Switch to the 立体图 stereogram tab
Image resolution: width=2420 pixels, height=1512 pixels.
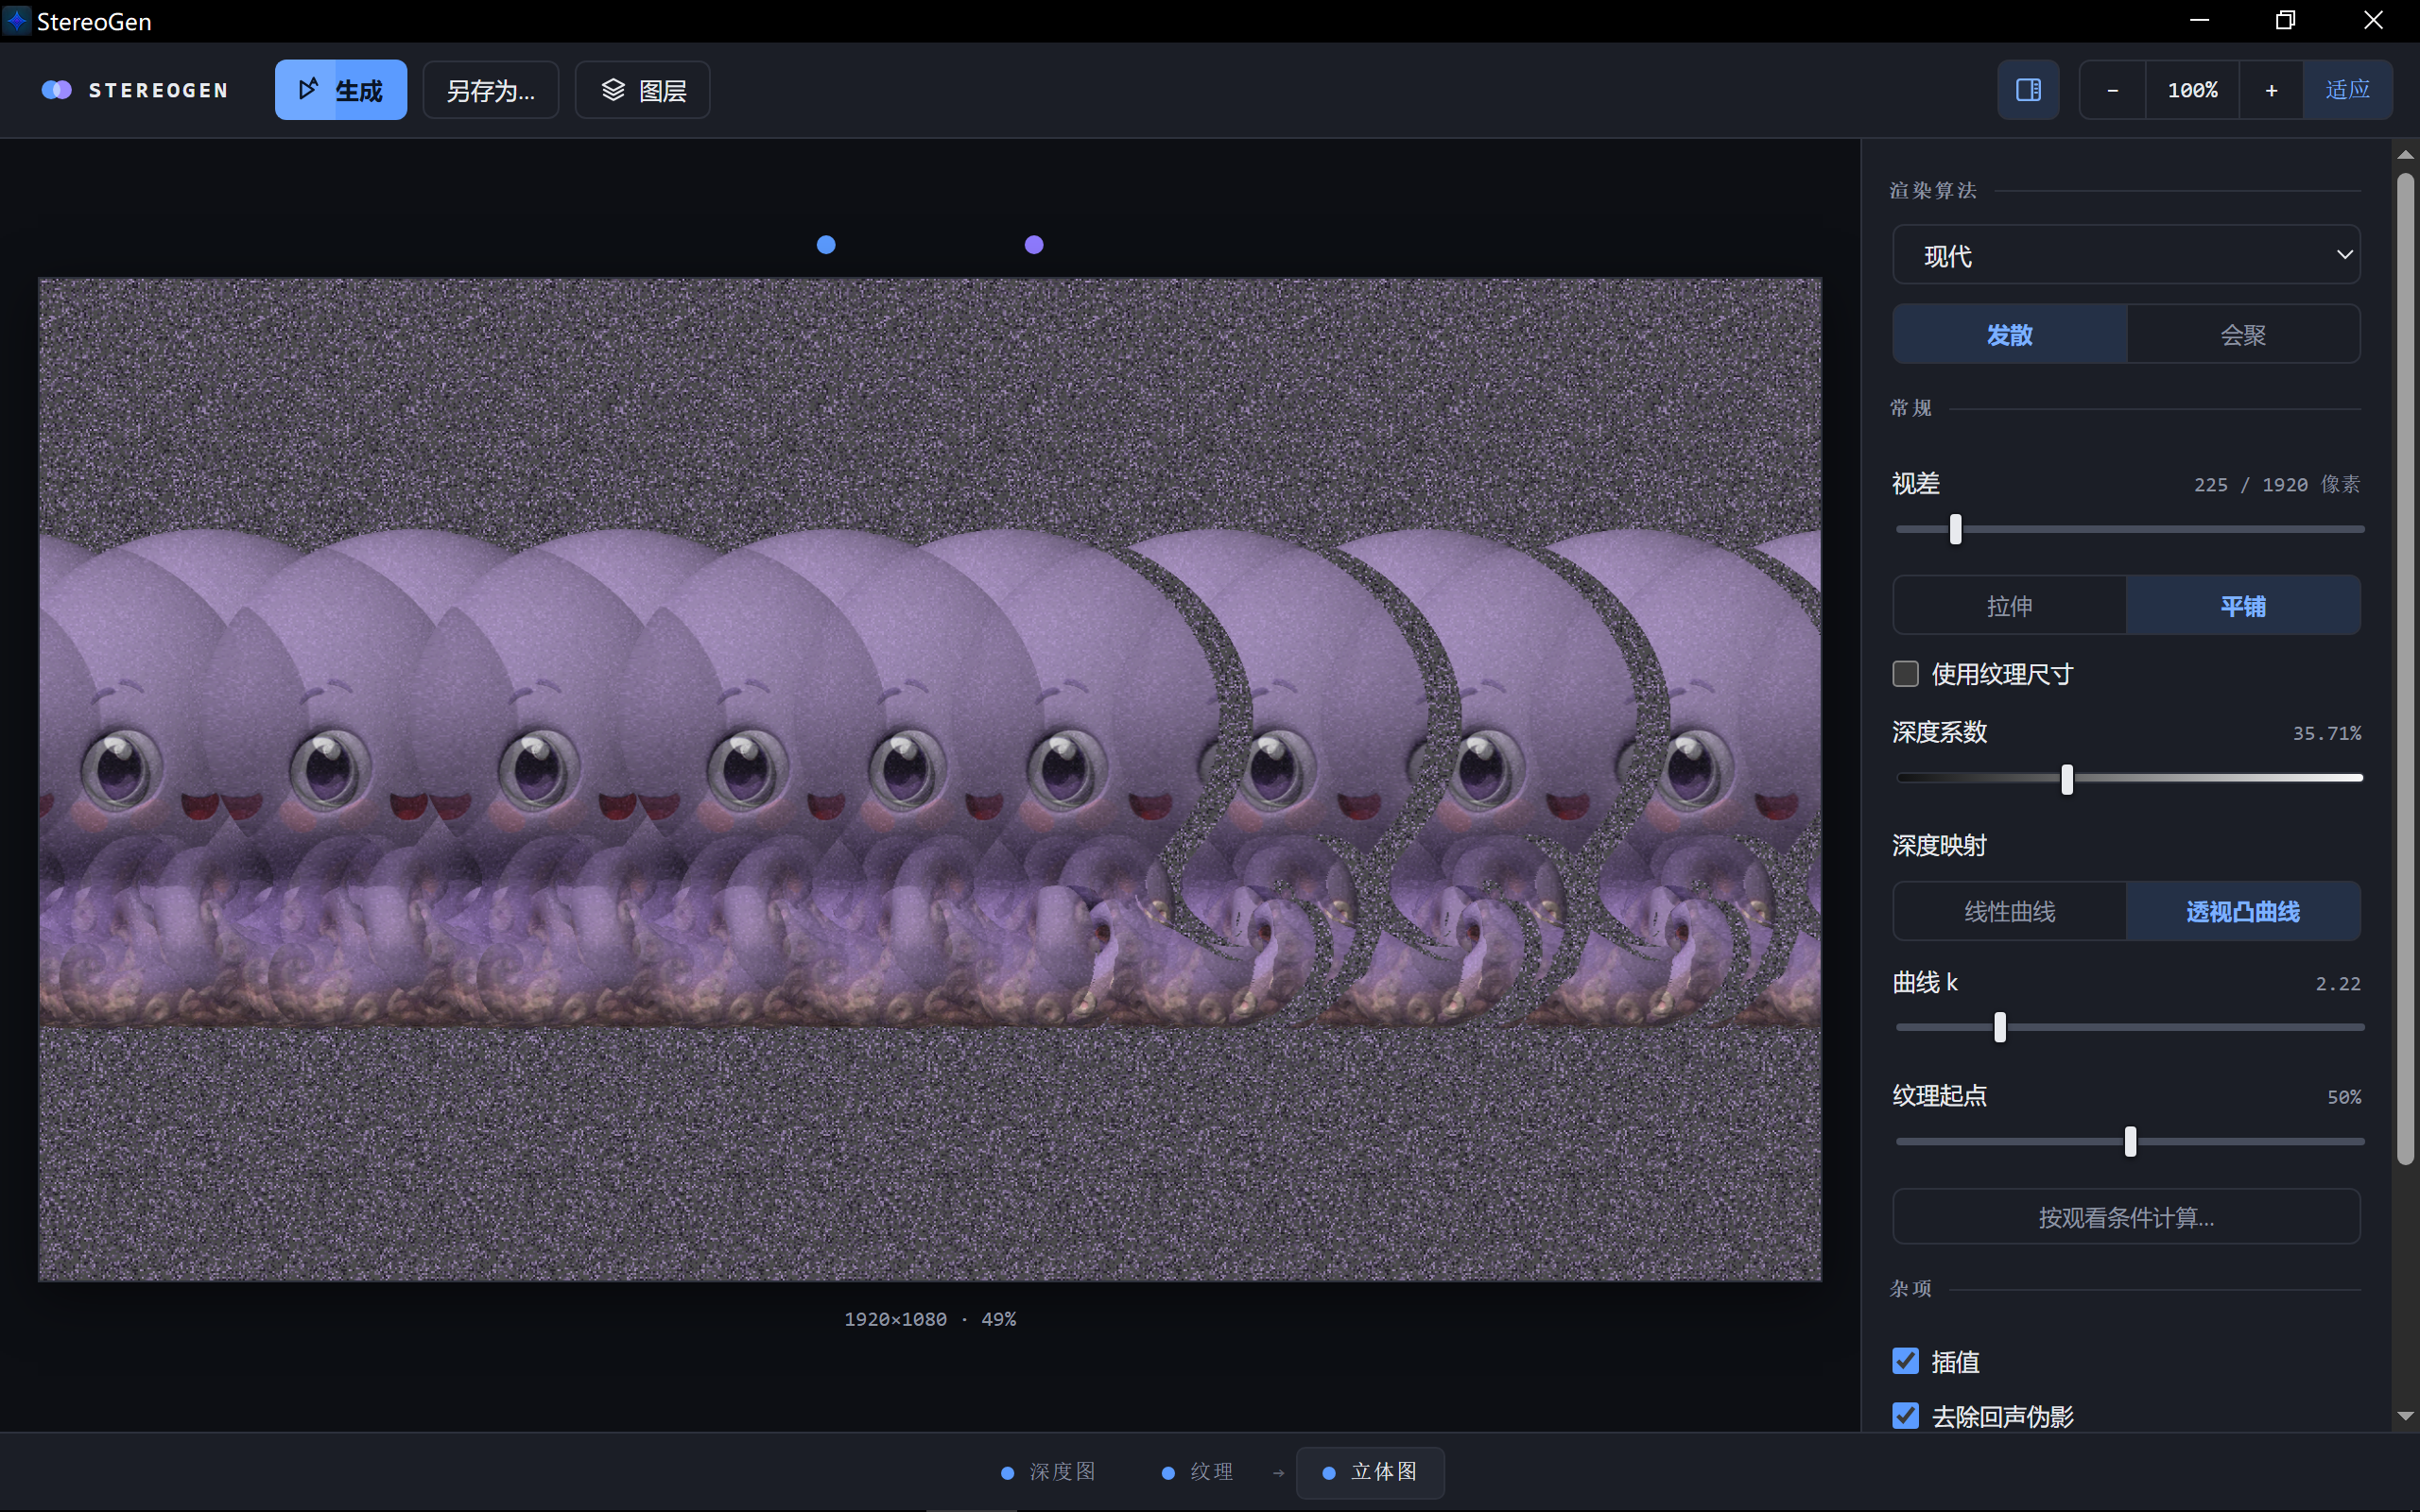pyautogui.click(x=1370, y=1472)
